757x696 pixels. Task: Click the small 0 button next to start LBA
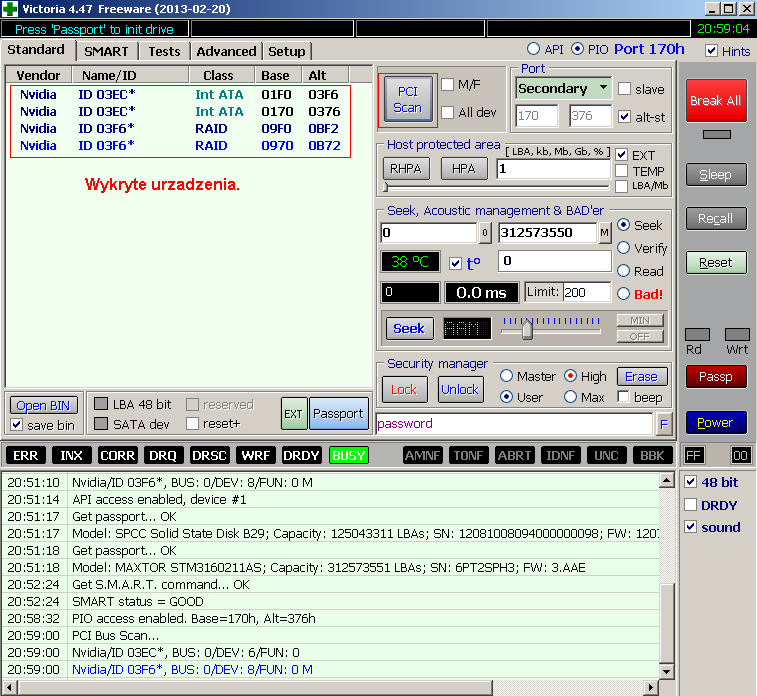[x=485, y=233]
